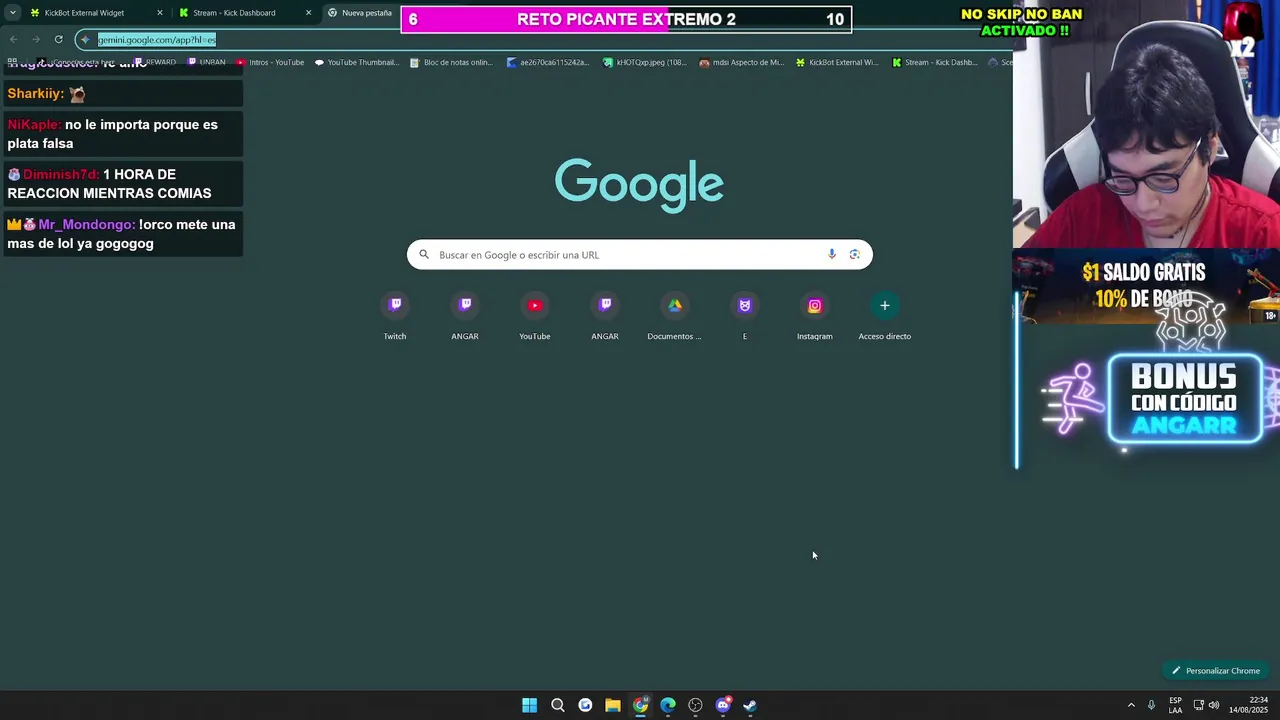Close the Stream - Kick Dashboard tab

point(308,13)
